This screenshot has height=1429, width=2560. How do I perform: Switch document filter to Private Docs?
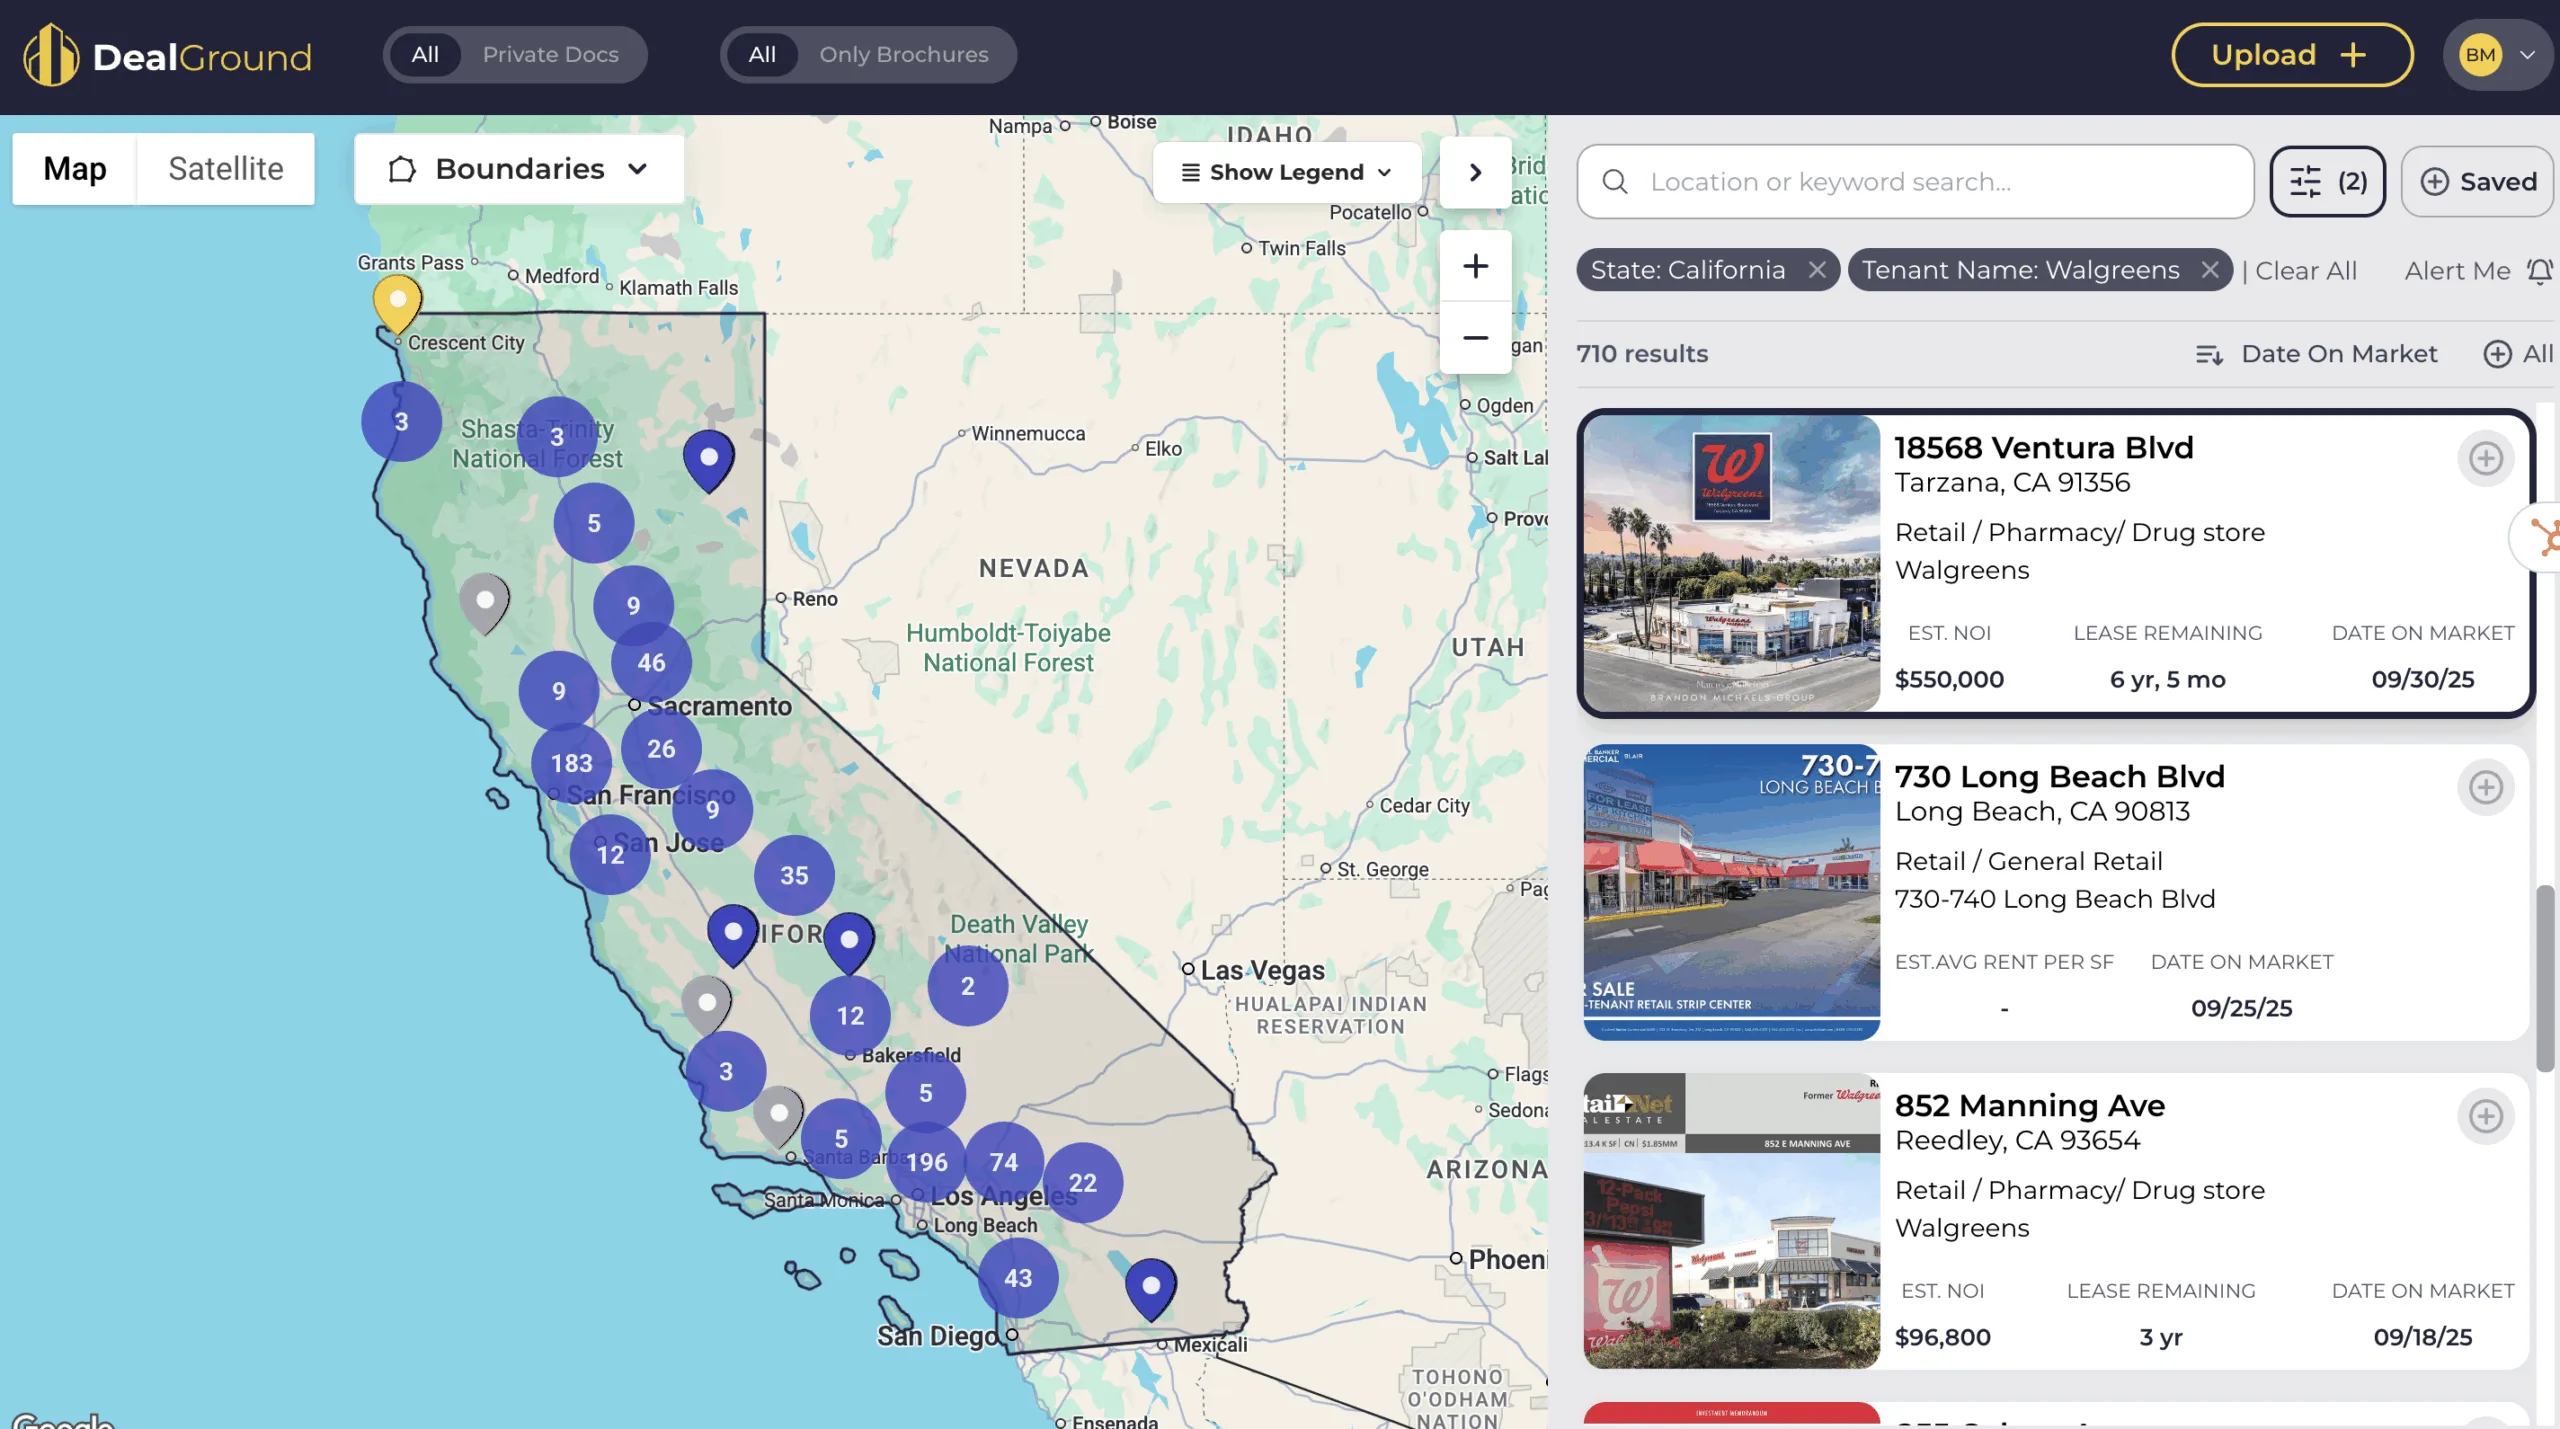tap(550, 54)
